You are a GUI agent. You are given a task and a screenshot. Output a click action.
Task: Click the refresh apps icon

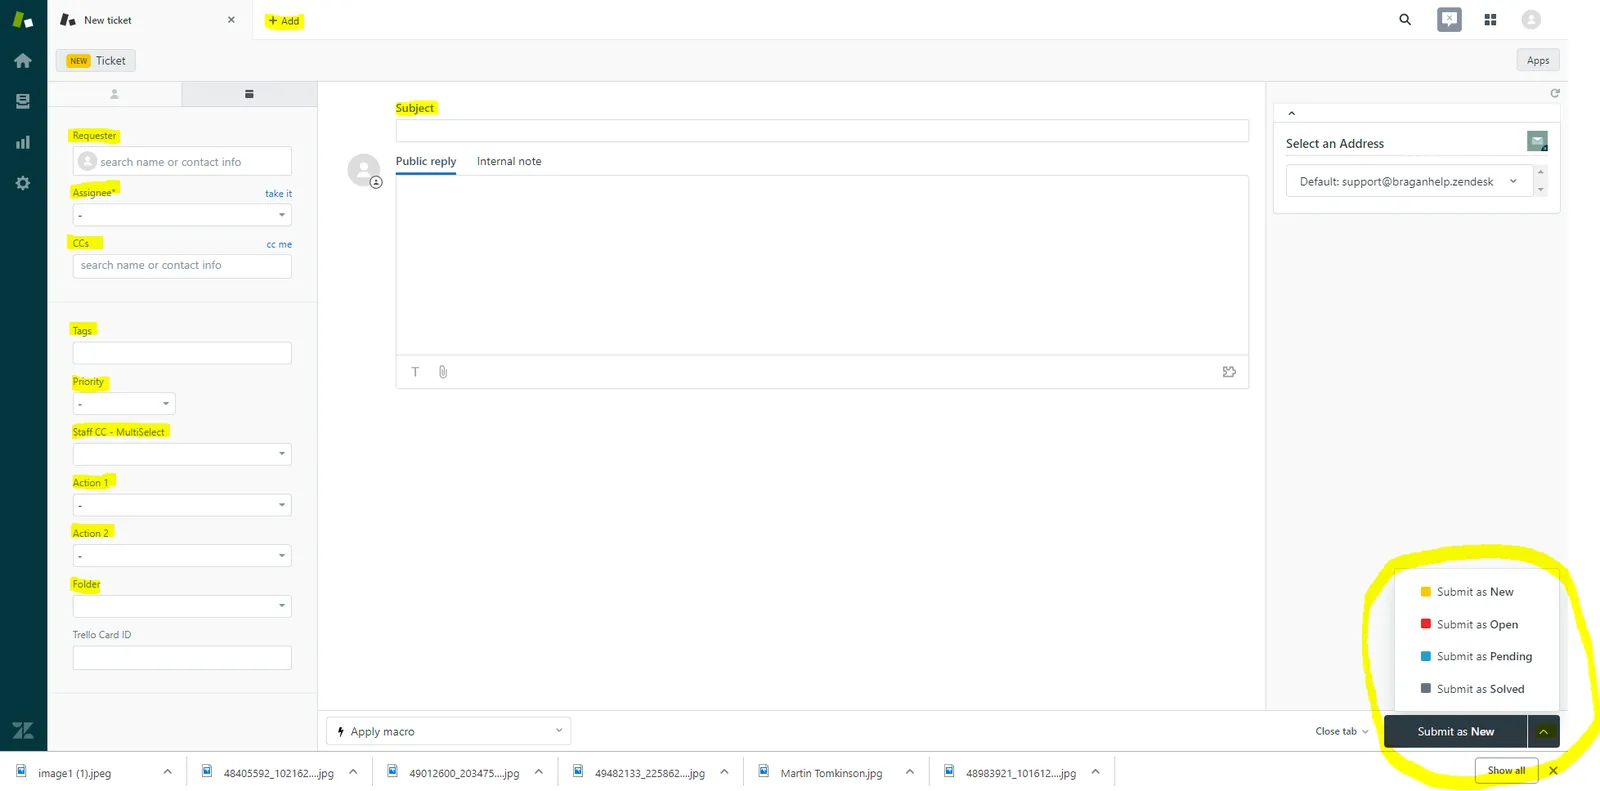1555,93
